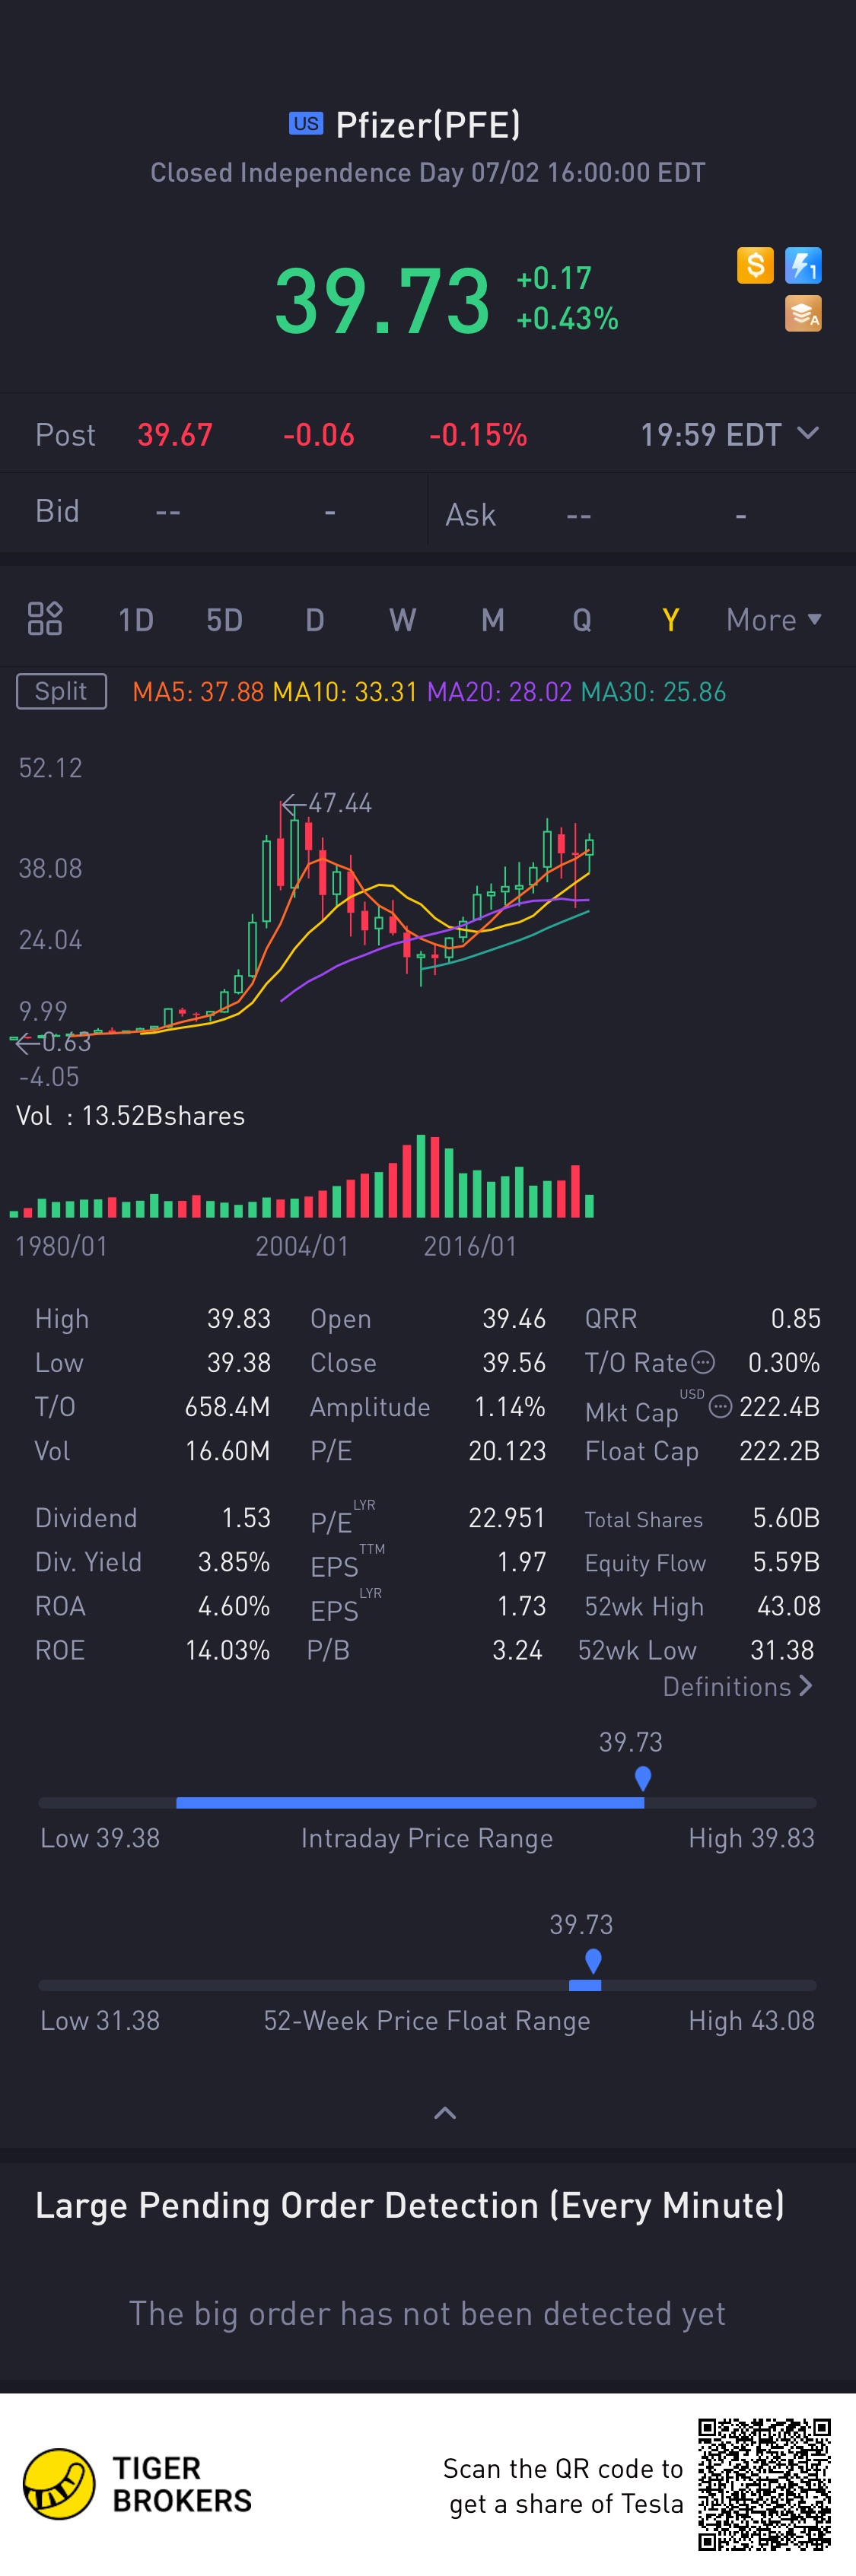856x2576 pixels.
Task: Tap the blue lightning bolt icon
Action: coord(803,265)
